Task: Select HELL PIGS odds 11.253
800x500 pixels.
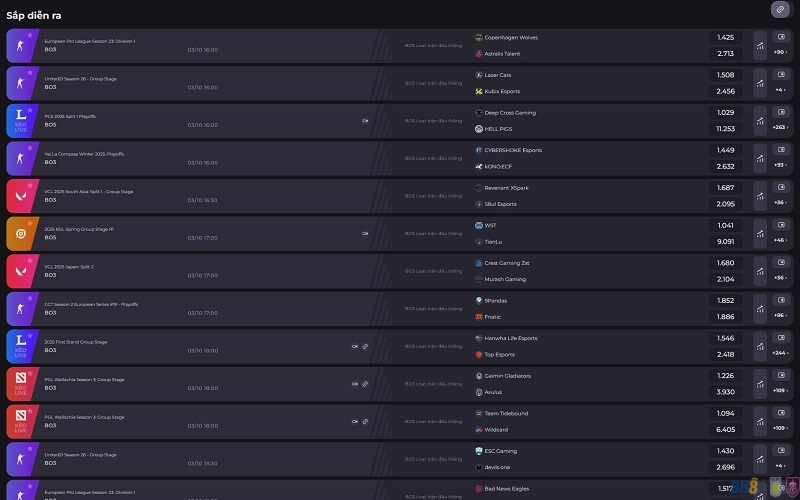Action: [725, 129]
